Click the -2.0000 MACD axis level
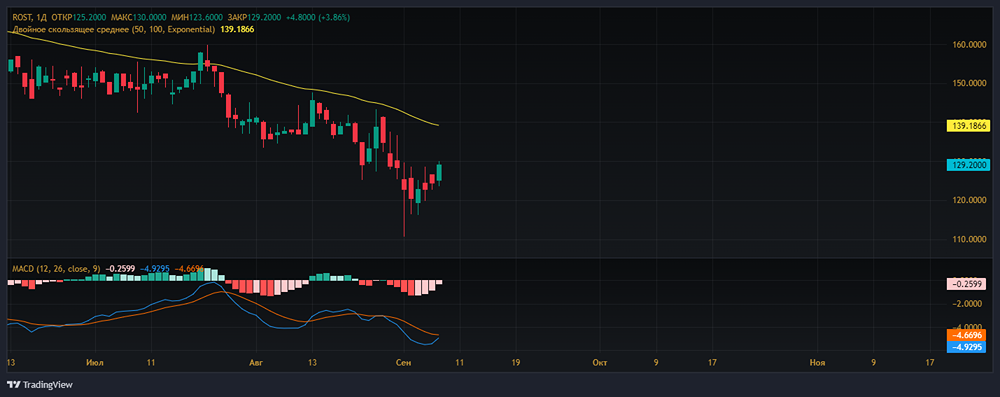The image size is (1000, 397). [x=967, y=304]
